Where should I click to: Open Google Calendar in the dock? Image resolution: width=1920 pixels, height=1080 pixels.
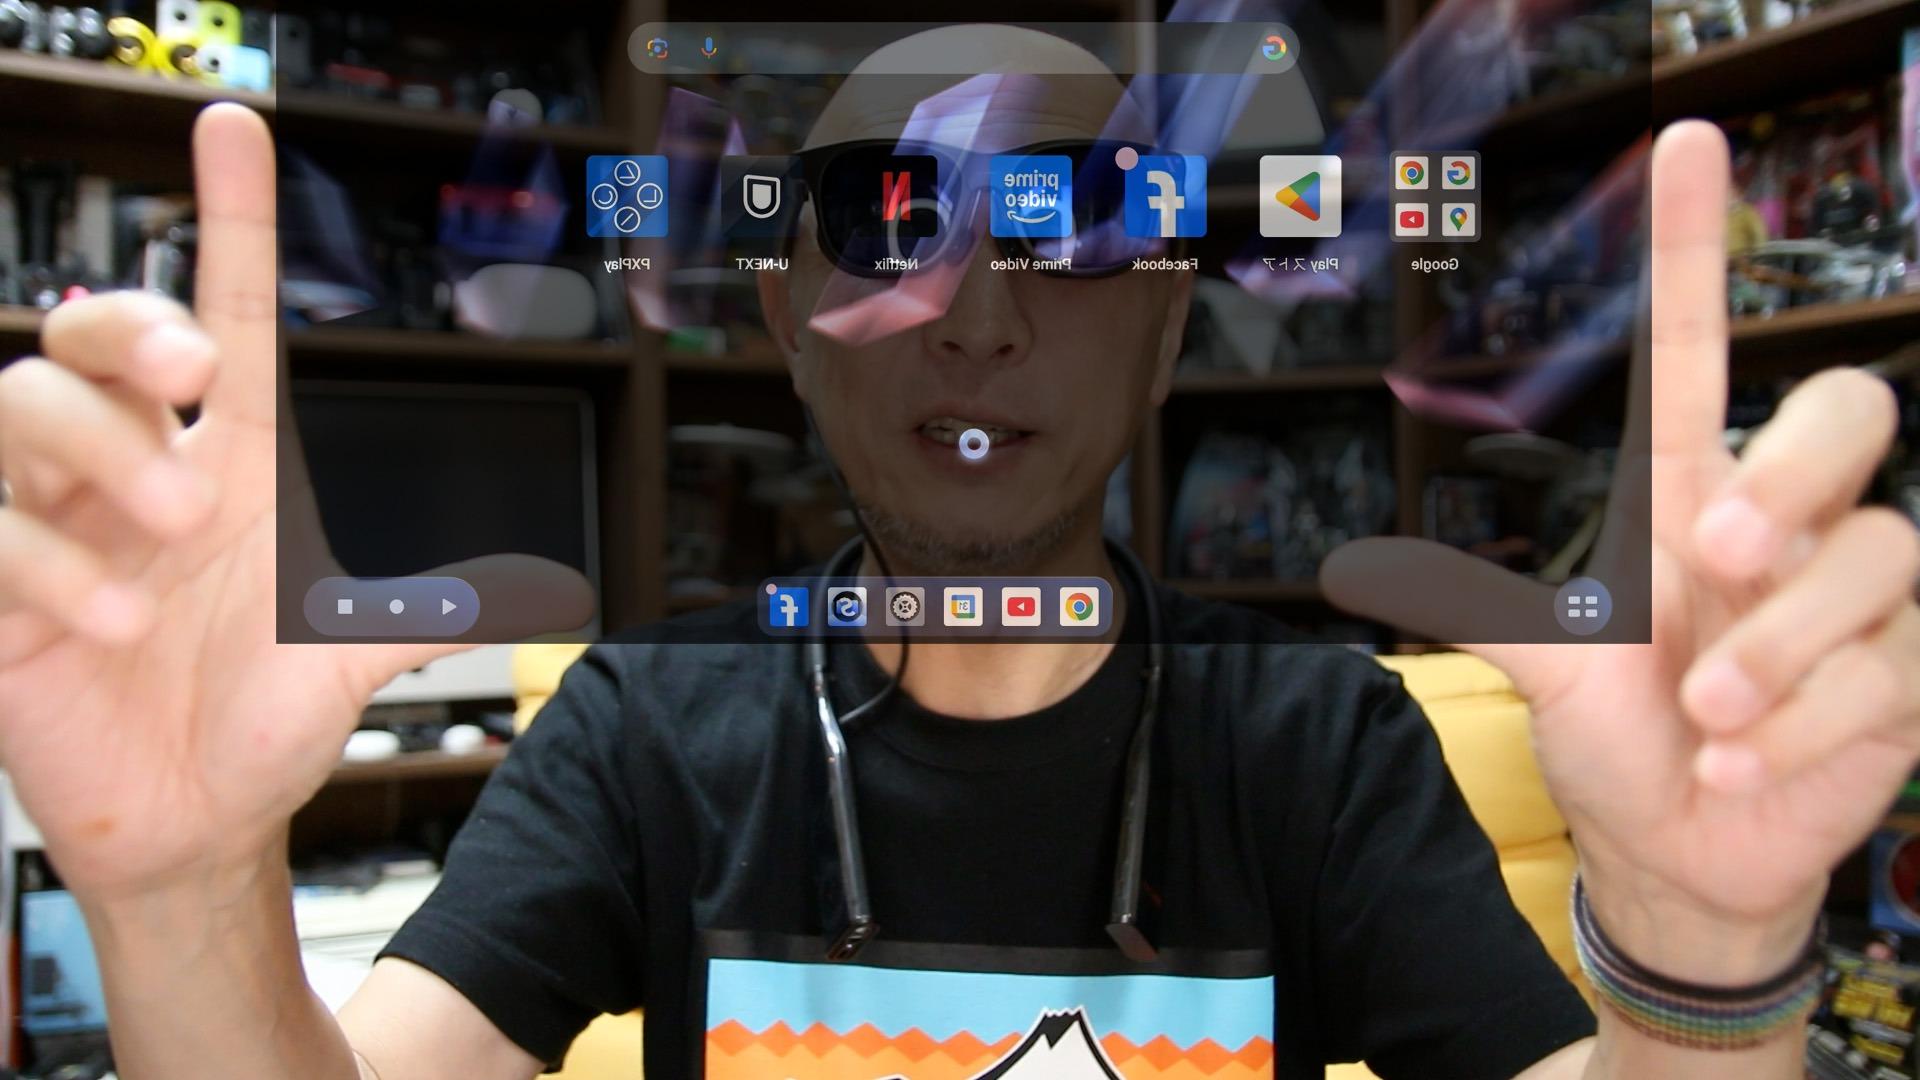[962, 607]
